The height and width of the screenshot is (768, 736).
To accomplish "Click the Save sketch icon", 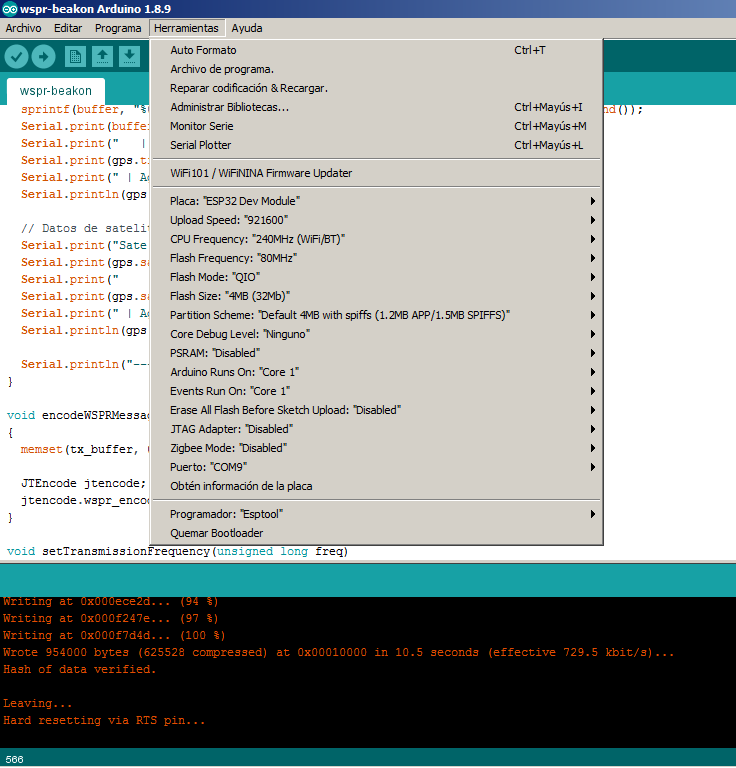I will 129,56.
